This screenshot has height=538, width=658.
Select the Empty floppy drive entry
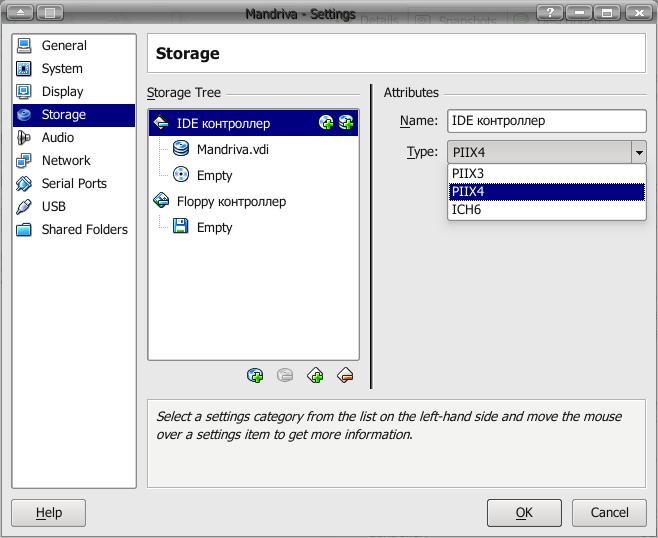(214, 227)
